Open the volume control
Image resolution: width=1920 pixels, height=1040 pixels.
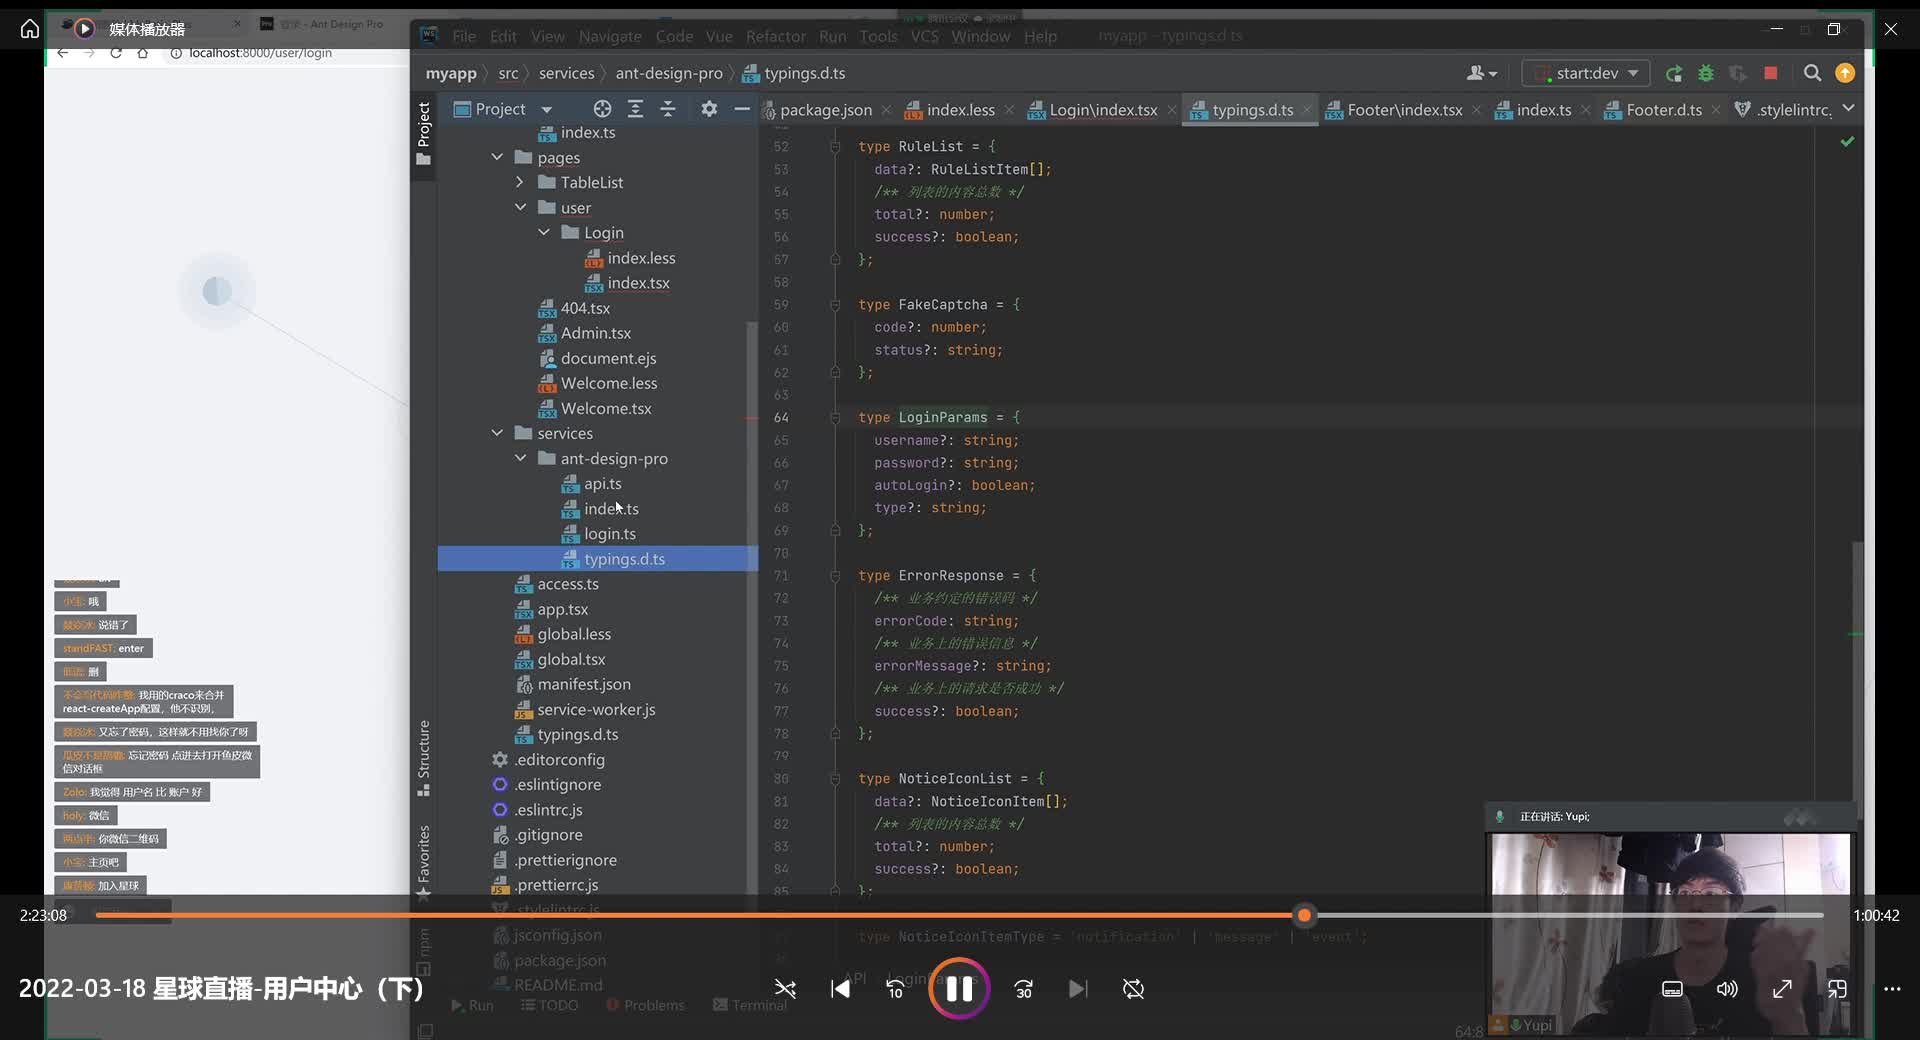tap(1727, 989)
